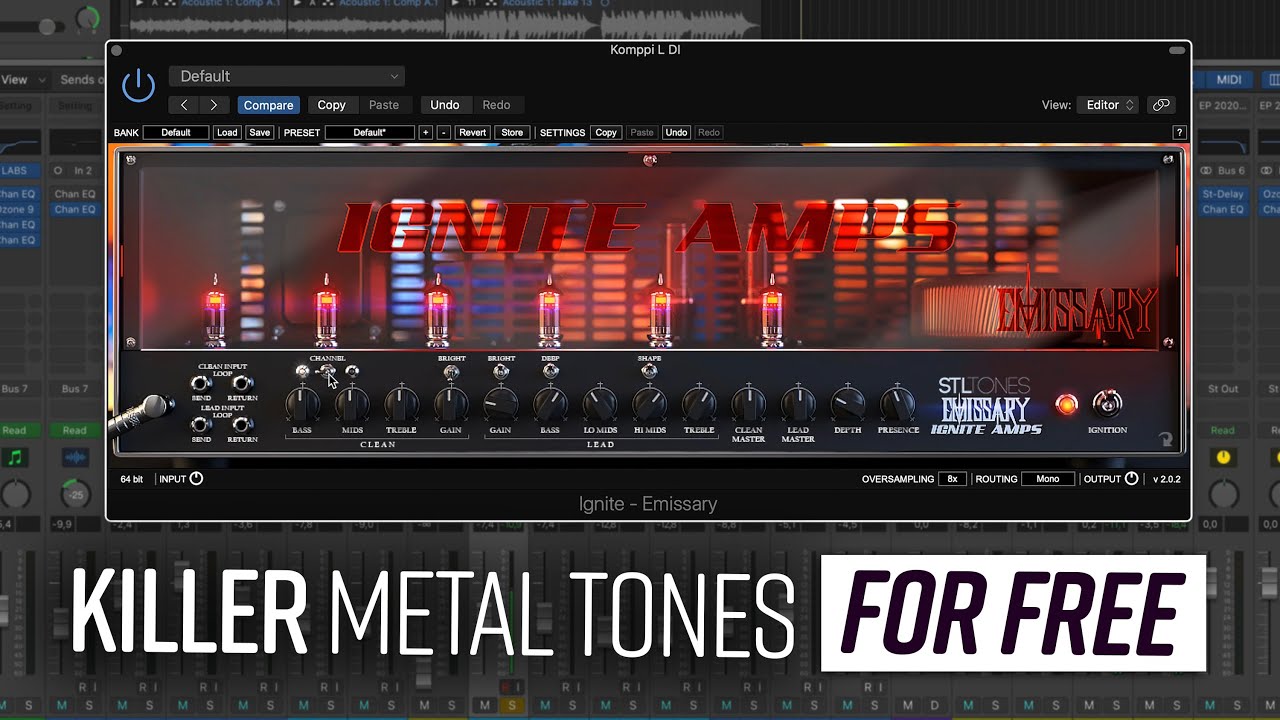This screenshot has height=720, width=1280.
Task: Click the Load bank button
Action: pyautogui.click(x=227, y=132)
